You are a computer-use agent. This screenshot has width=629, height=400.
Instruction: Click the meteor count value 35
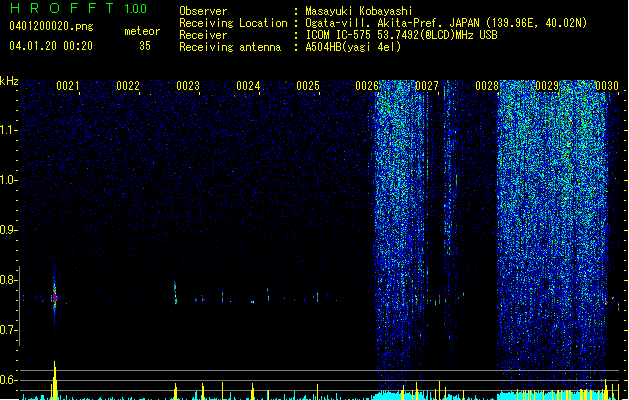(x=145, y=46)
